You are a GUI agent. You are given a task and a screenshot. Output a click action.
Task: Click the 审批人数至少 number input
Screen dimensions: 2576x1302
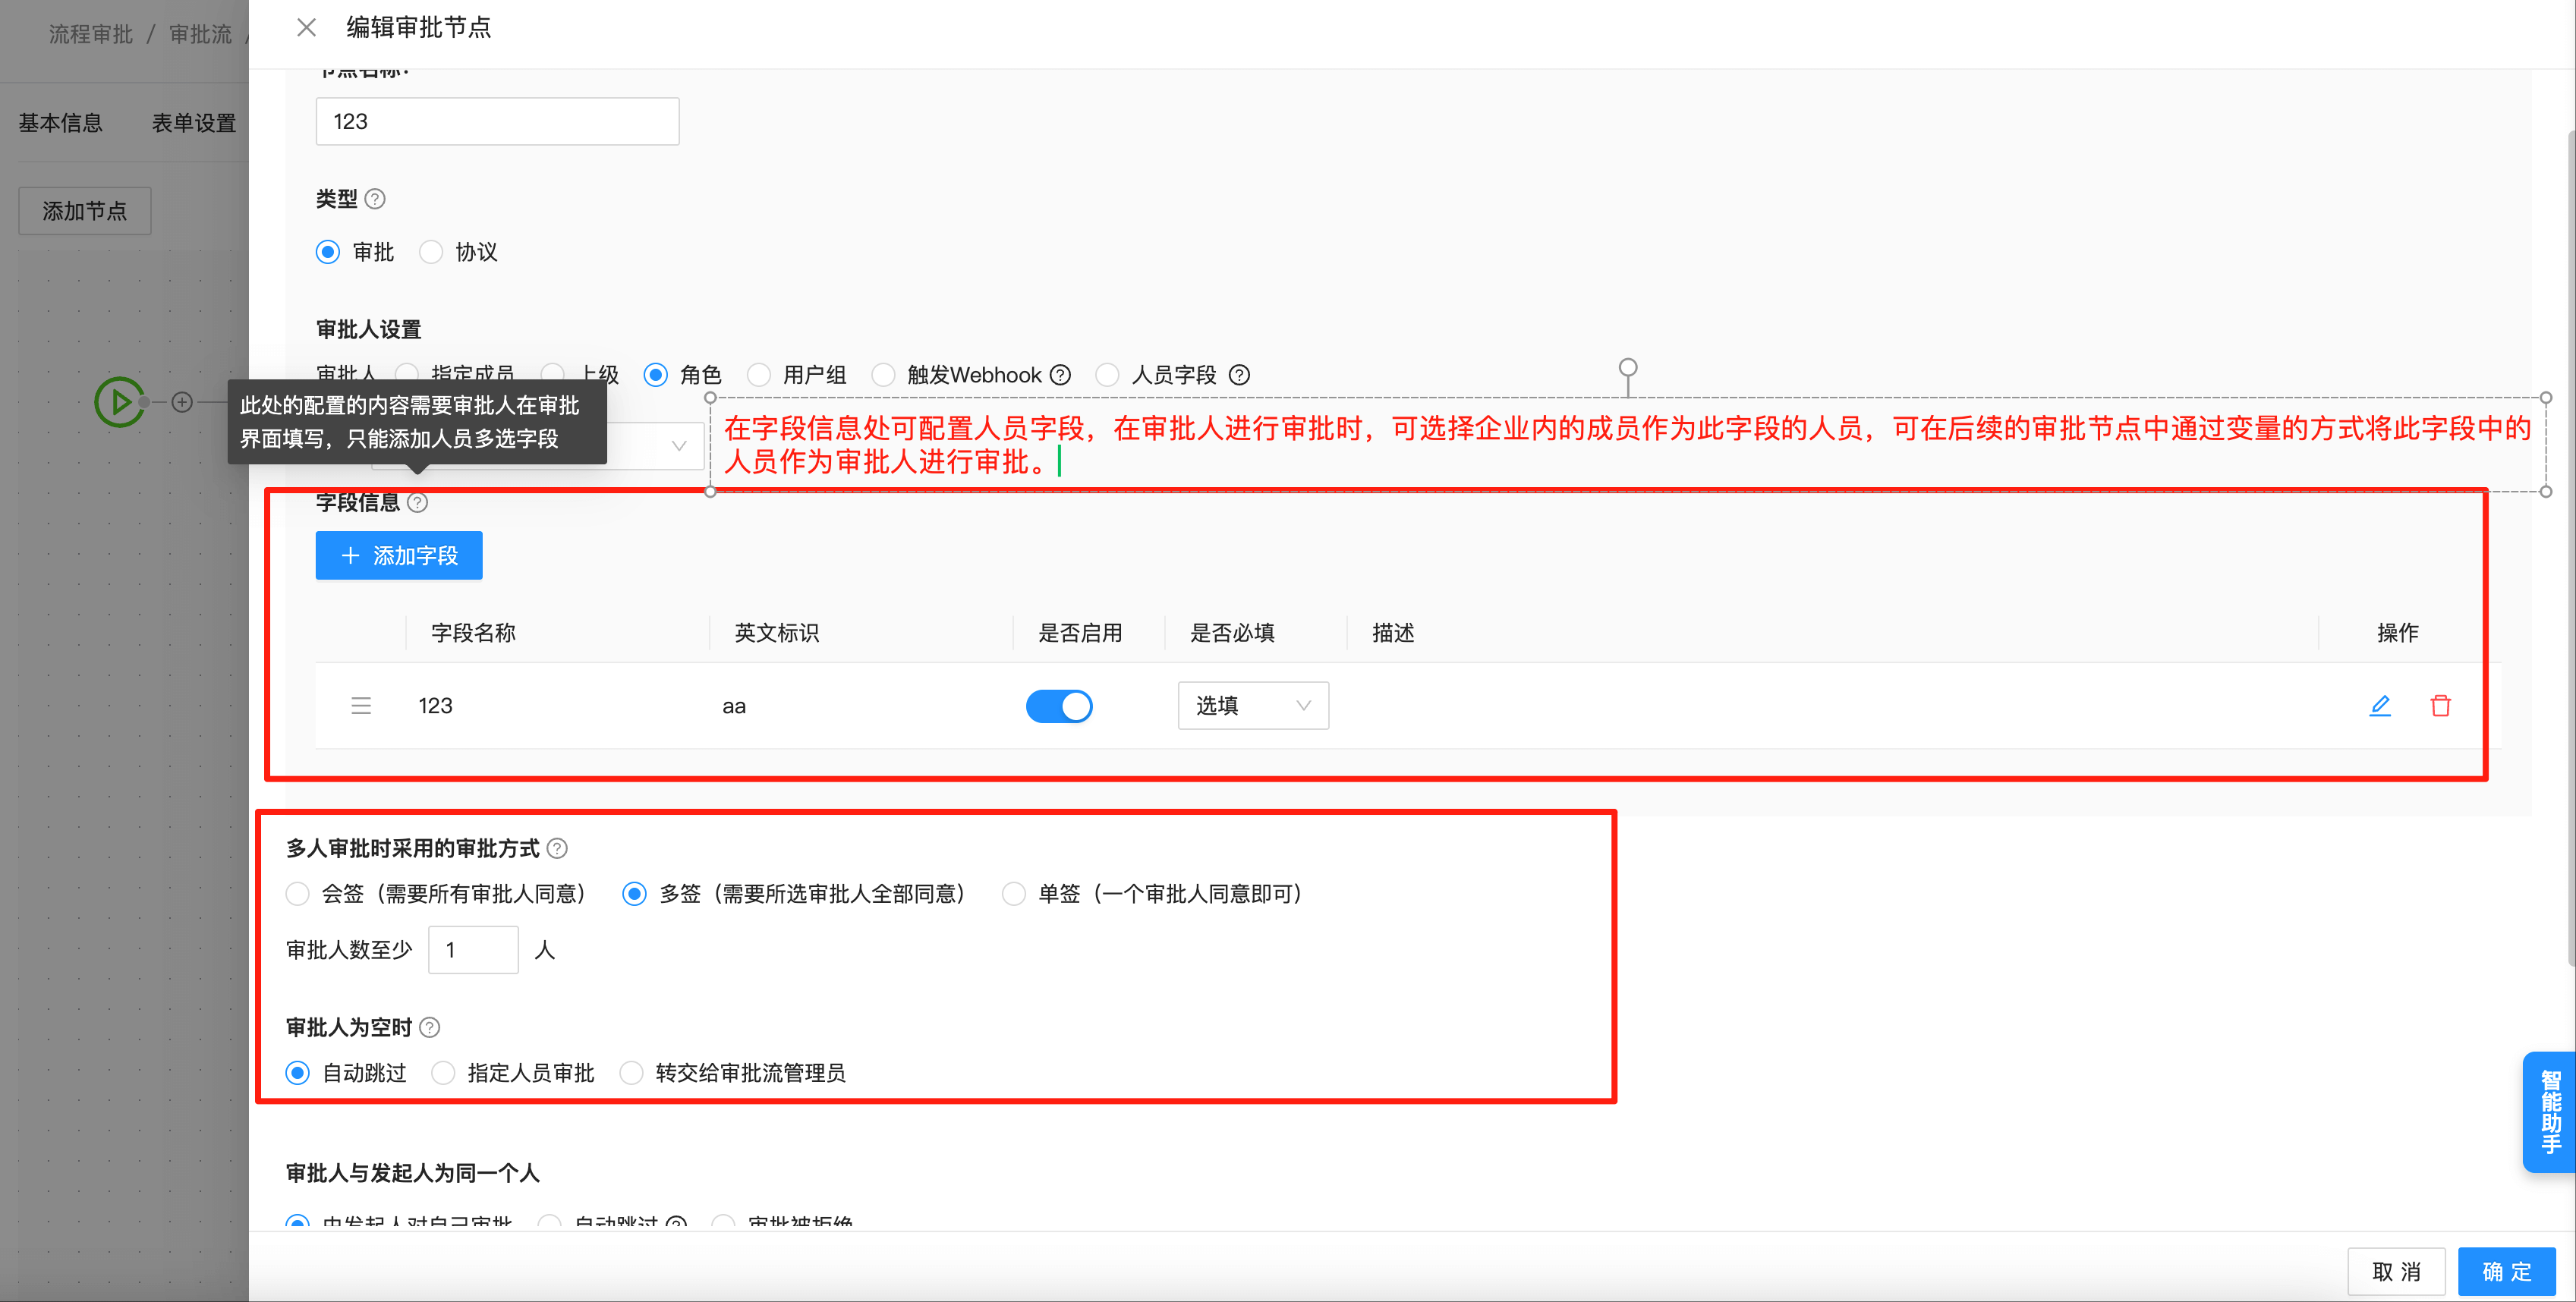[473, 949]
